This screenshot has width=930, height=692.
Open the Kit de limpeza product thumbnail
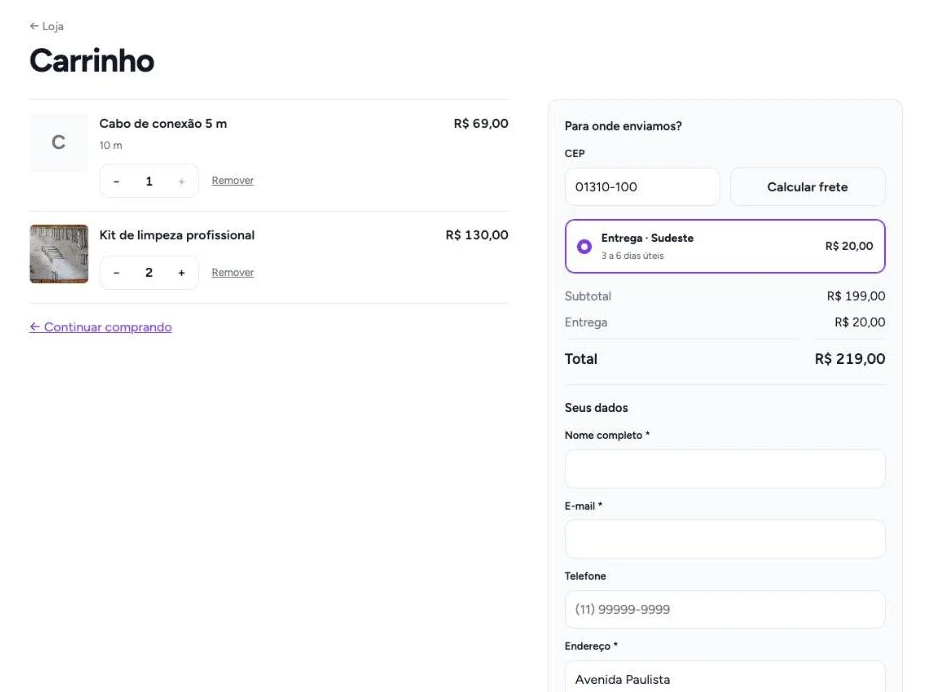59,254
